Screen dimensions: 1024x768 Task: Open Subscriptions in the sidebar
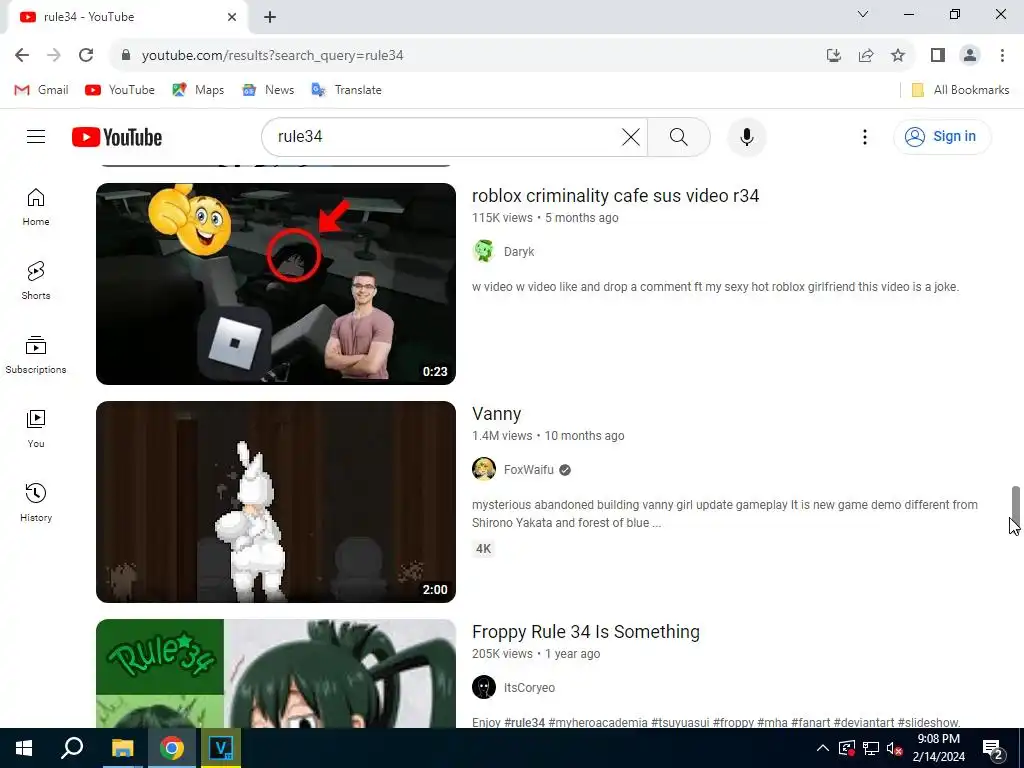[36, 355]
